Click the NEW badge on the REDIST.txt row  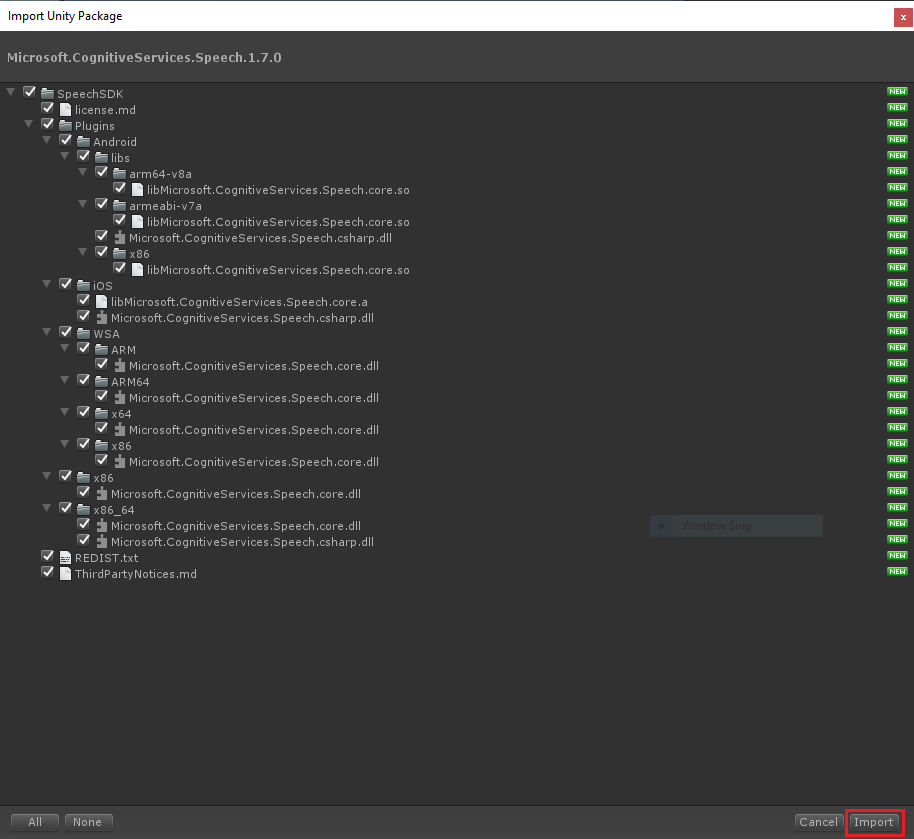click(x=897, y=555)
